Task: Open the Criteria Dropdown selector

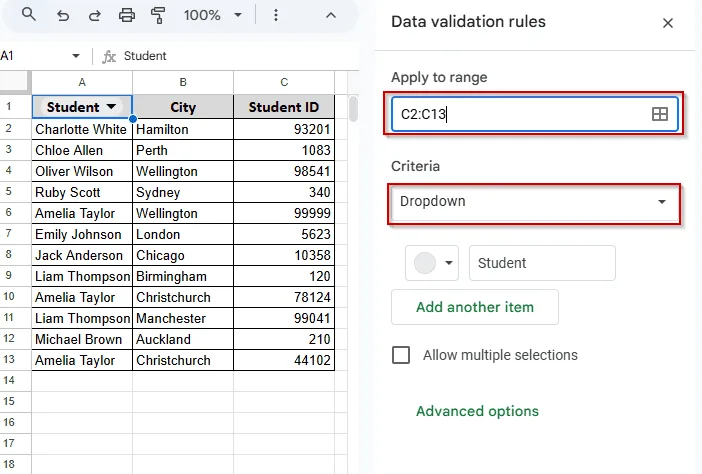Action: coord(534,201)
